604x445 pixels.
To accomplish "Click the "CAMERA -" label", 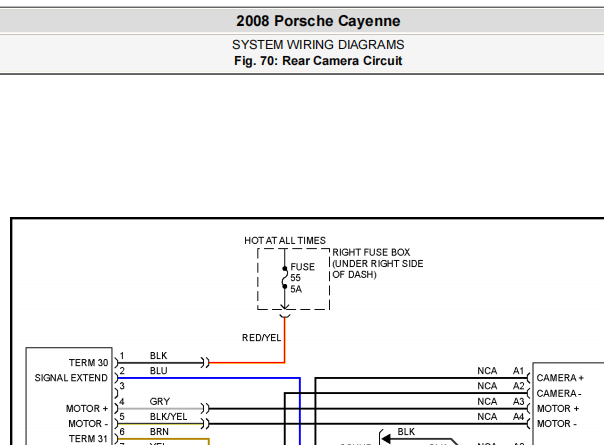I will pos(559,393).
